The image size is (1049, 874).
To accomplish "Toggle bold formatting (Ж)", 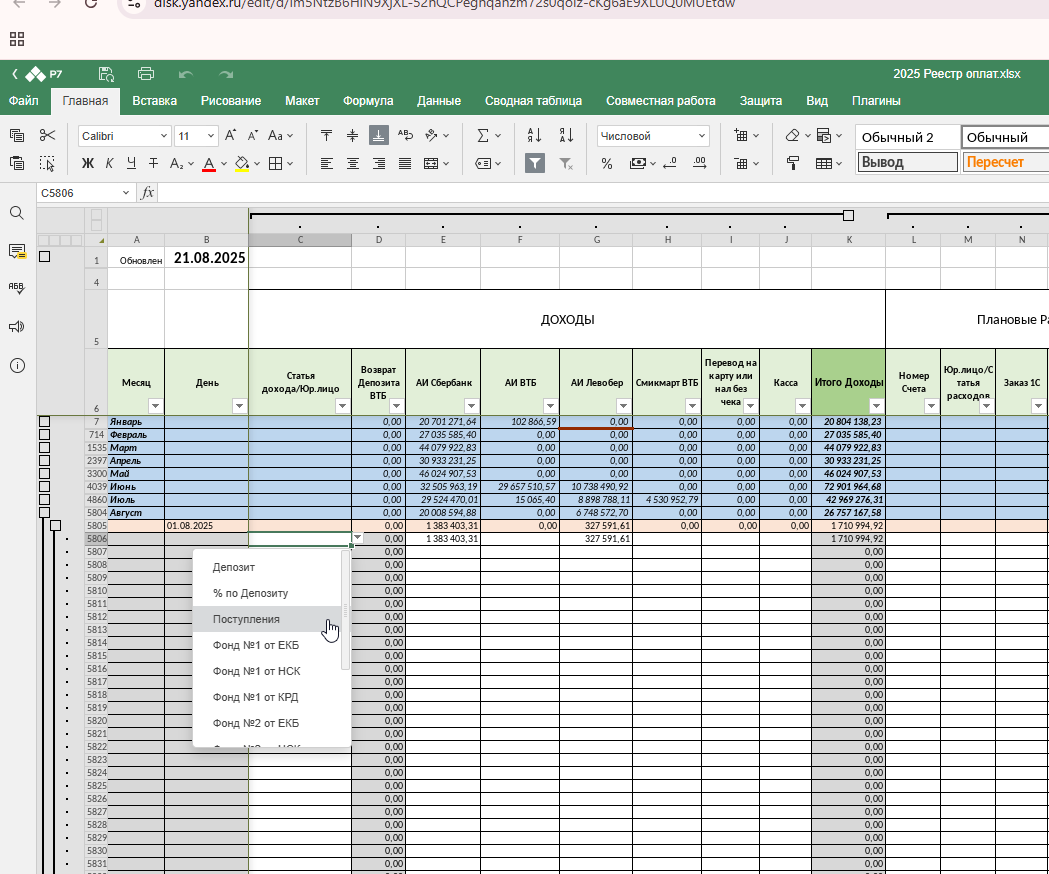I will pyautogui.click(x=88, y=163).
